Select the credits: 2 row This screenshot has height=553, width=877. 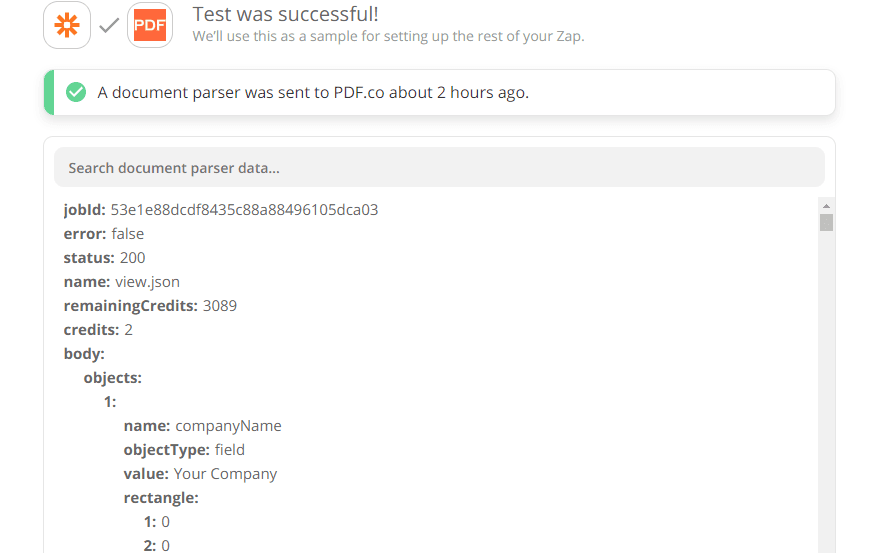[x=99, y=330]
